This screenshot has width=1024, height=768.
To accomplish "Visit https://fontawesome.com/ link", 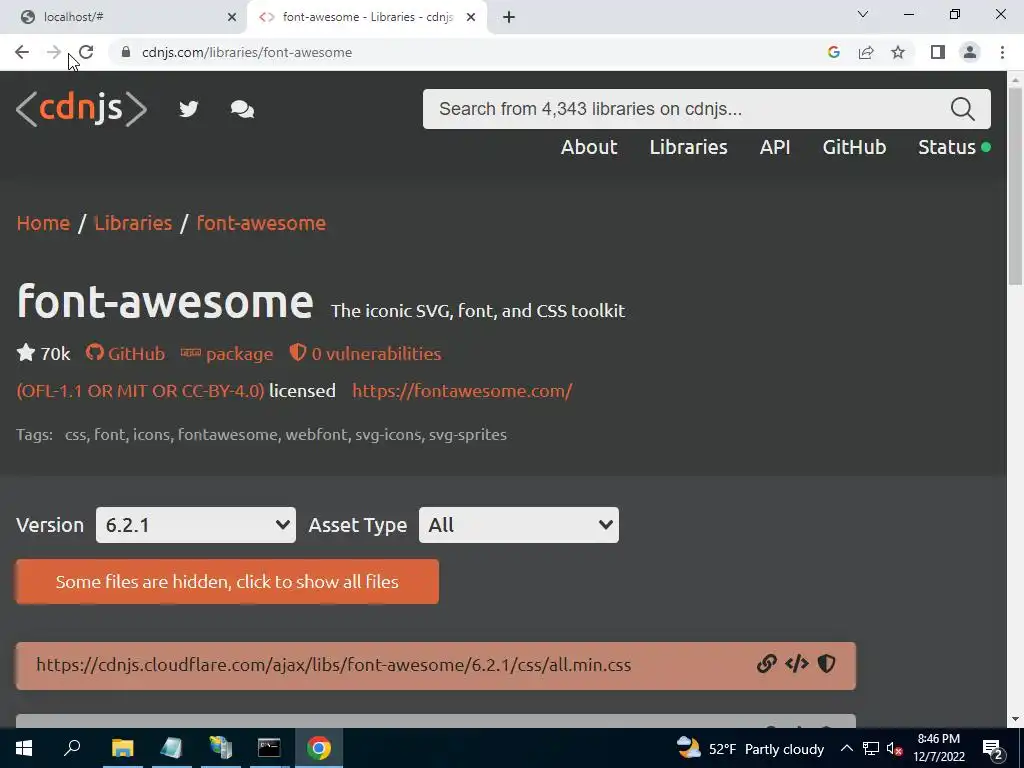I will pos(462,391).
